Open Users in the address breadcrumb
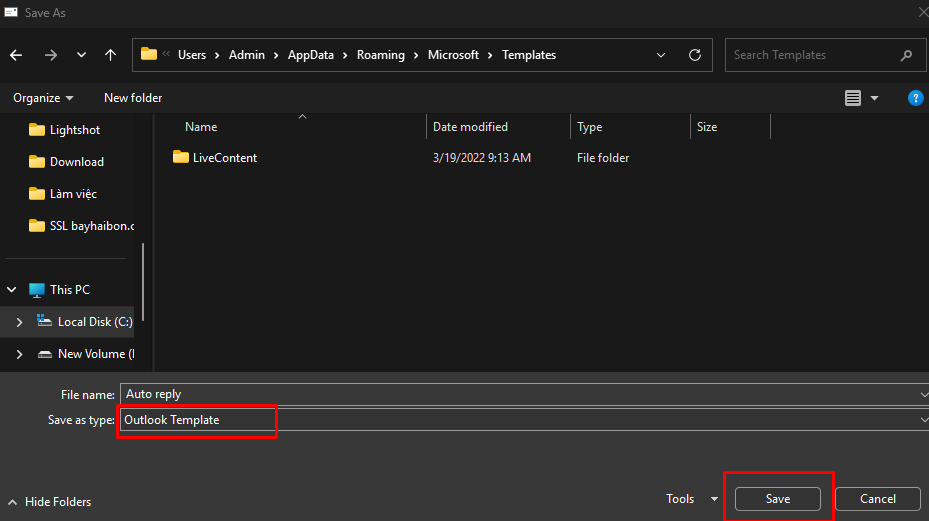929x521 pixels. (192, 55)
